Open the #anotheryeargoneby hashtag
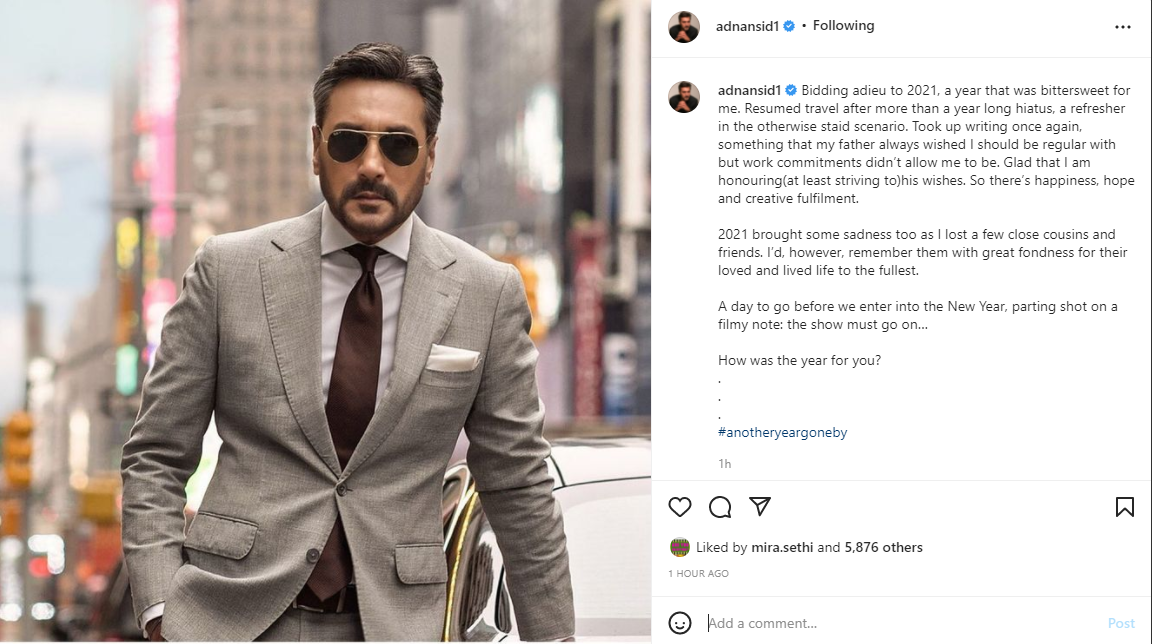The height and width of the screenshot is (644, 1152). coord(782,433)
